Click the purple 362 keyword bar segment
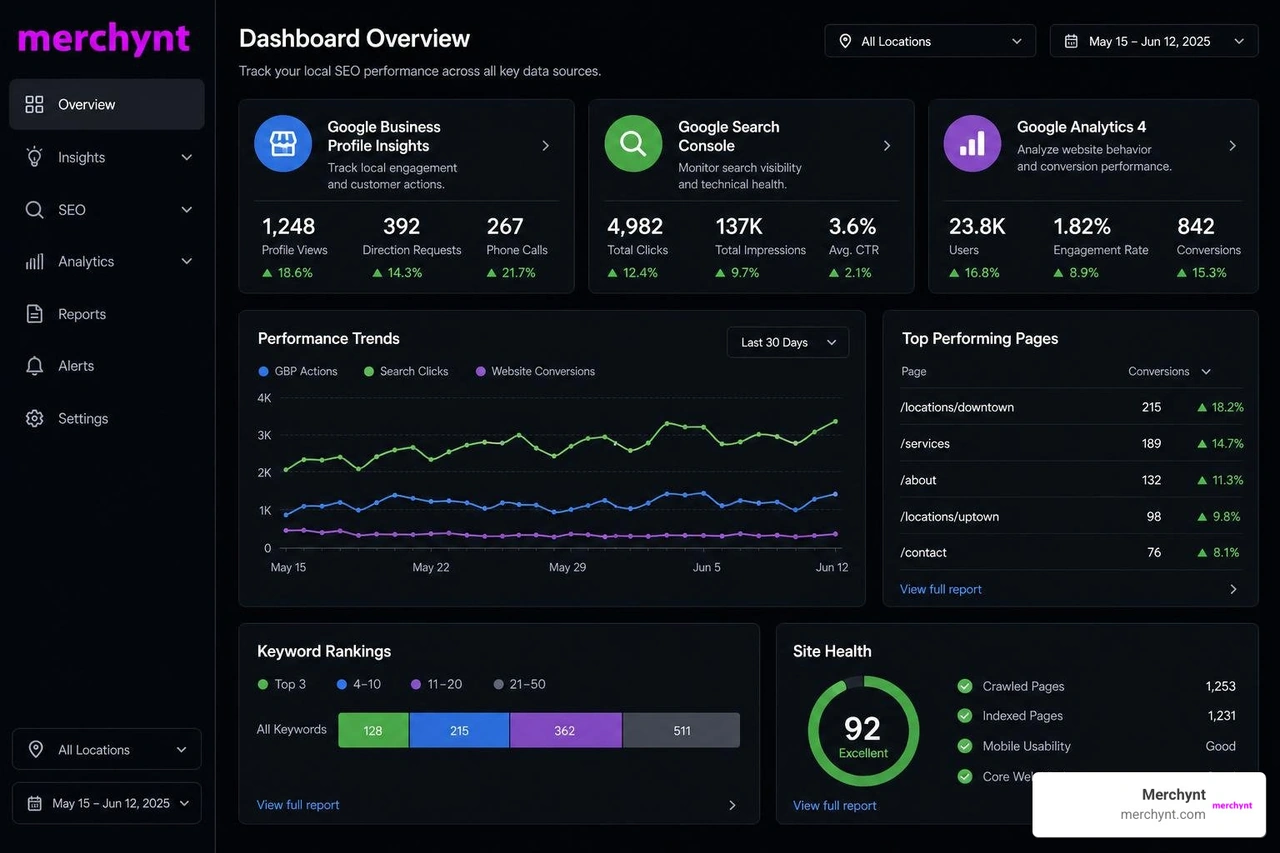 (x=565, y=730)
